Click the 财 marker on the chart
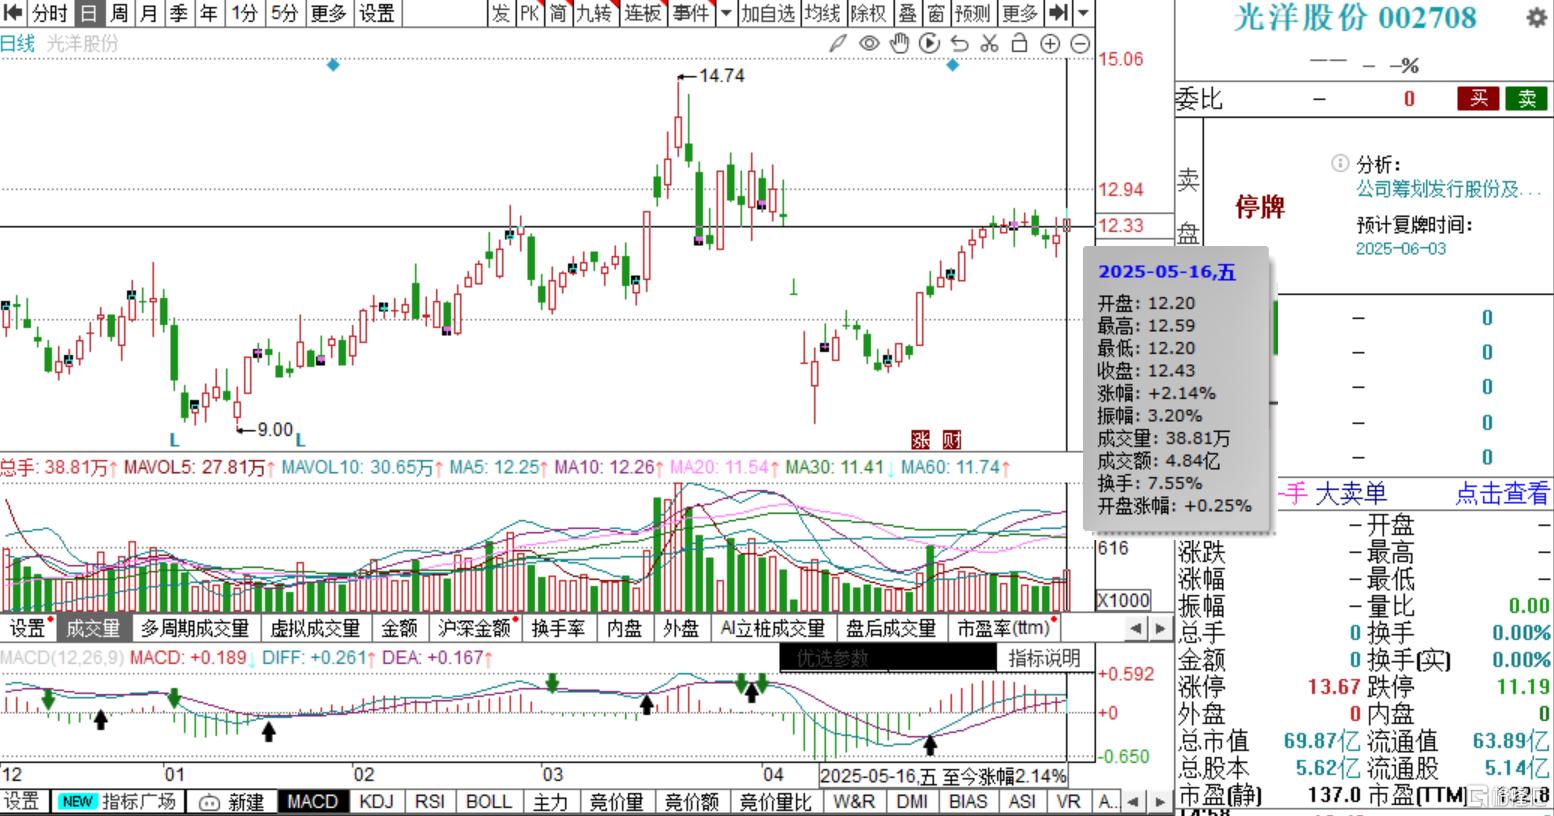1554x816 pixels. (x=952, y=439)
